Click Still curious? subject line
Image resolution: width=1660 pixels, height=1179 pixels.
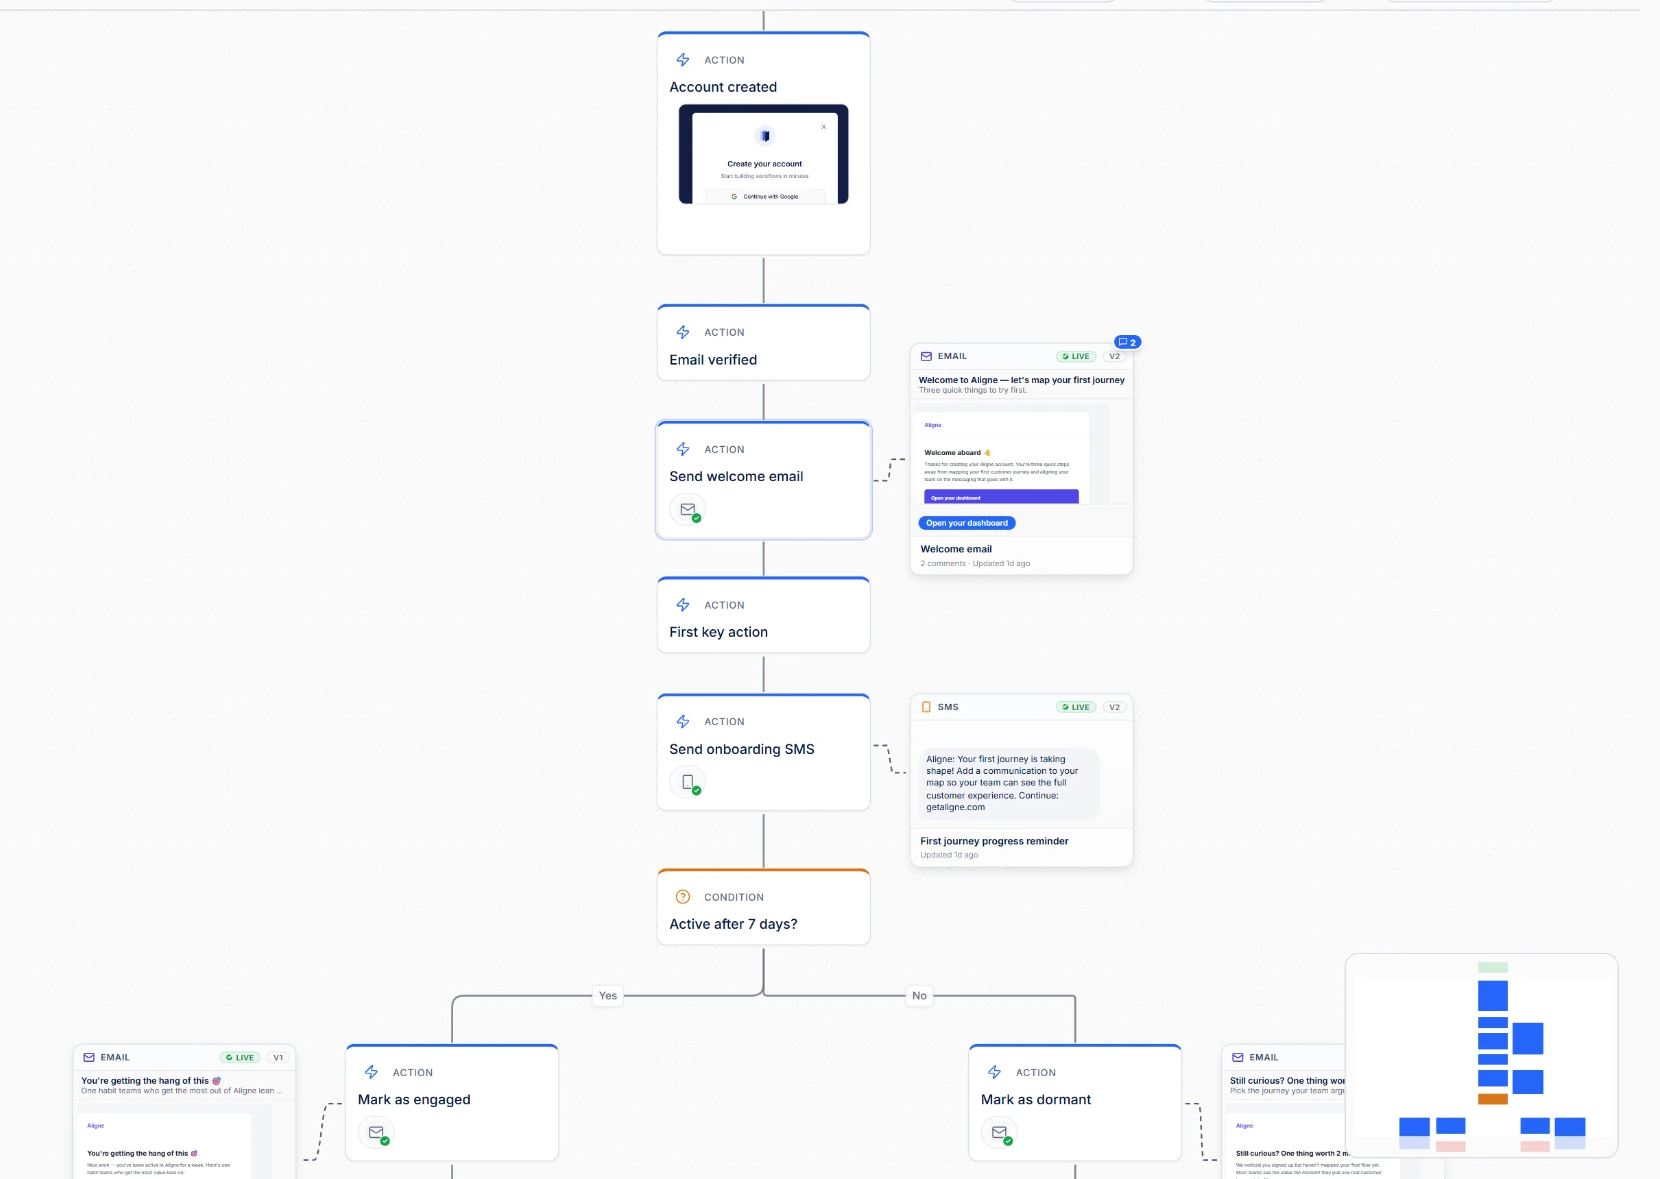coord(1287,1081)
